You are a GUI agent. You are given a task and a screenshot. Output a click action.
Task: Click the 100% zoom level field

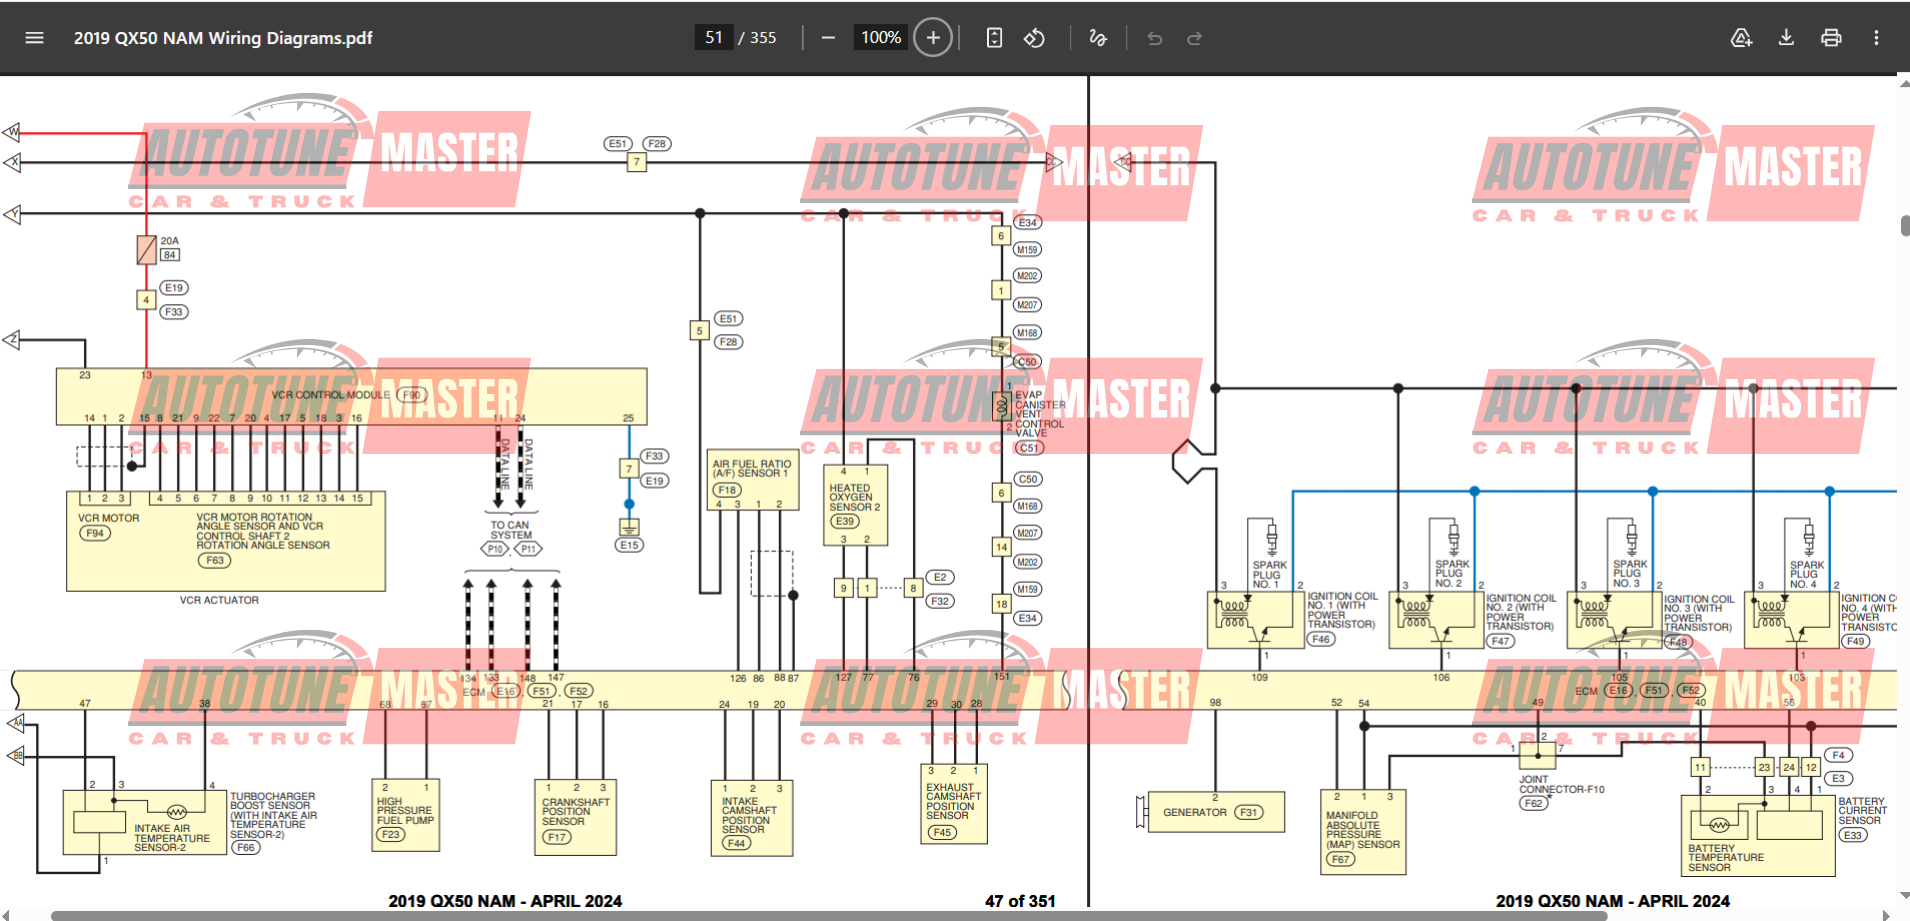(881, 38)
